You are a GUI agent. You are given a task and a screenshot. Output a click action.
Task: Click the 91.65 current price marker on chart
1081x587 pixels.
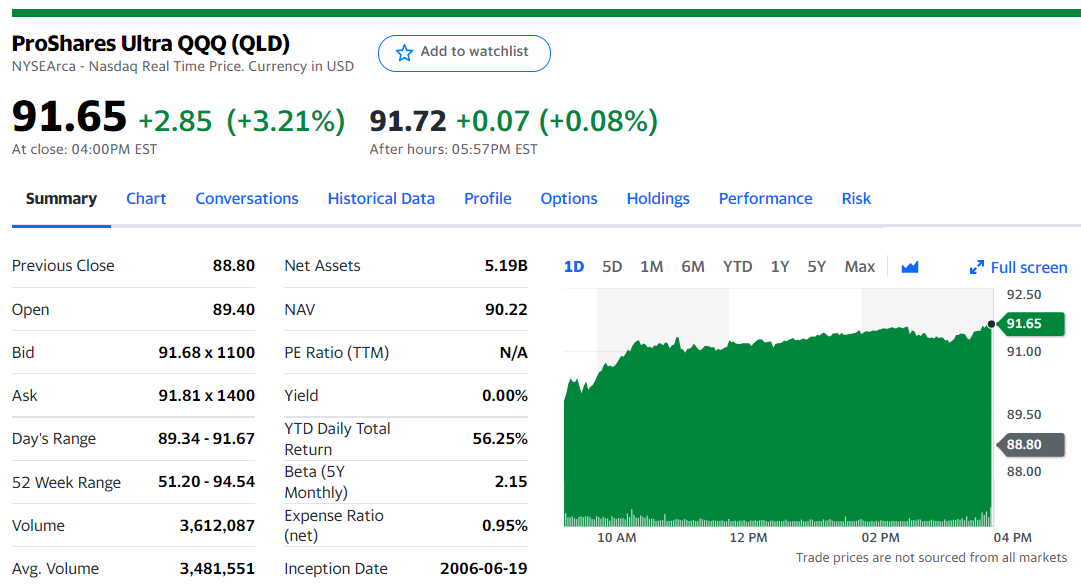(x=1031, y=324)
